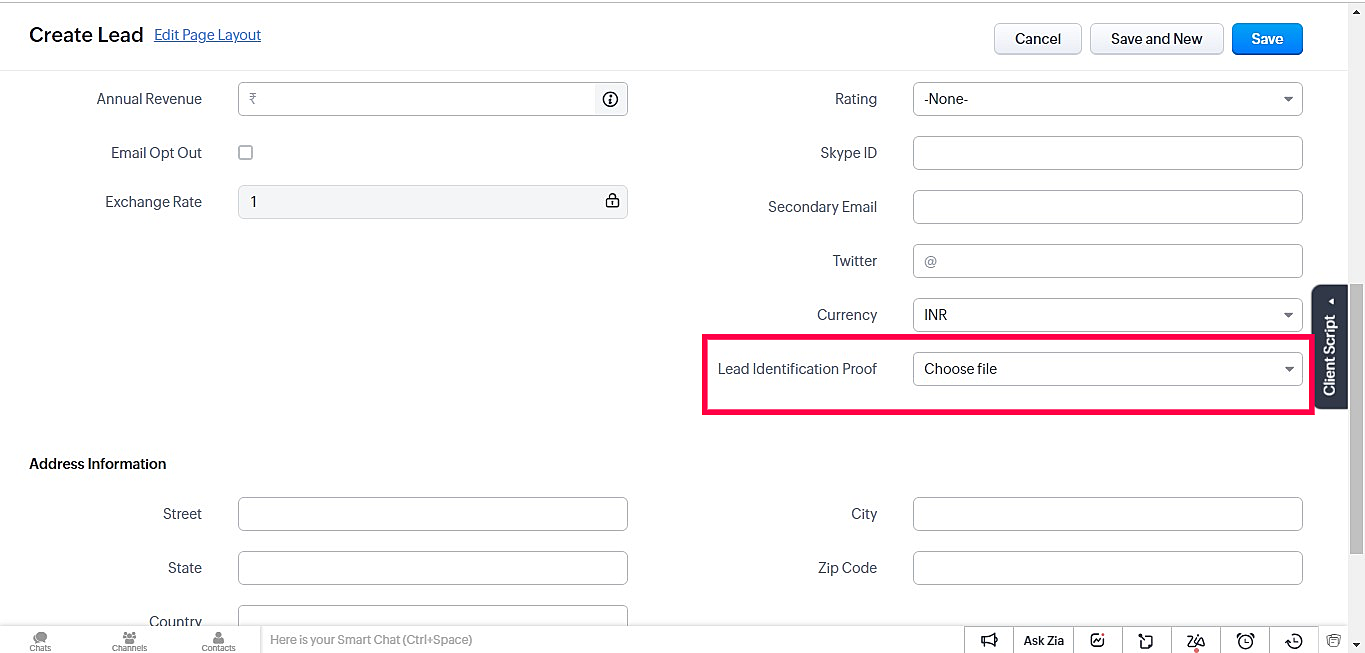Open the Lead Identification Proof dropdown
The height and width of the screenshot is (653, 1365).
(x=1107, y=369)
